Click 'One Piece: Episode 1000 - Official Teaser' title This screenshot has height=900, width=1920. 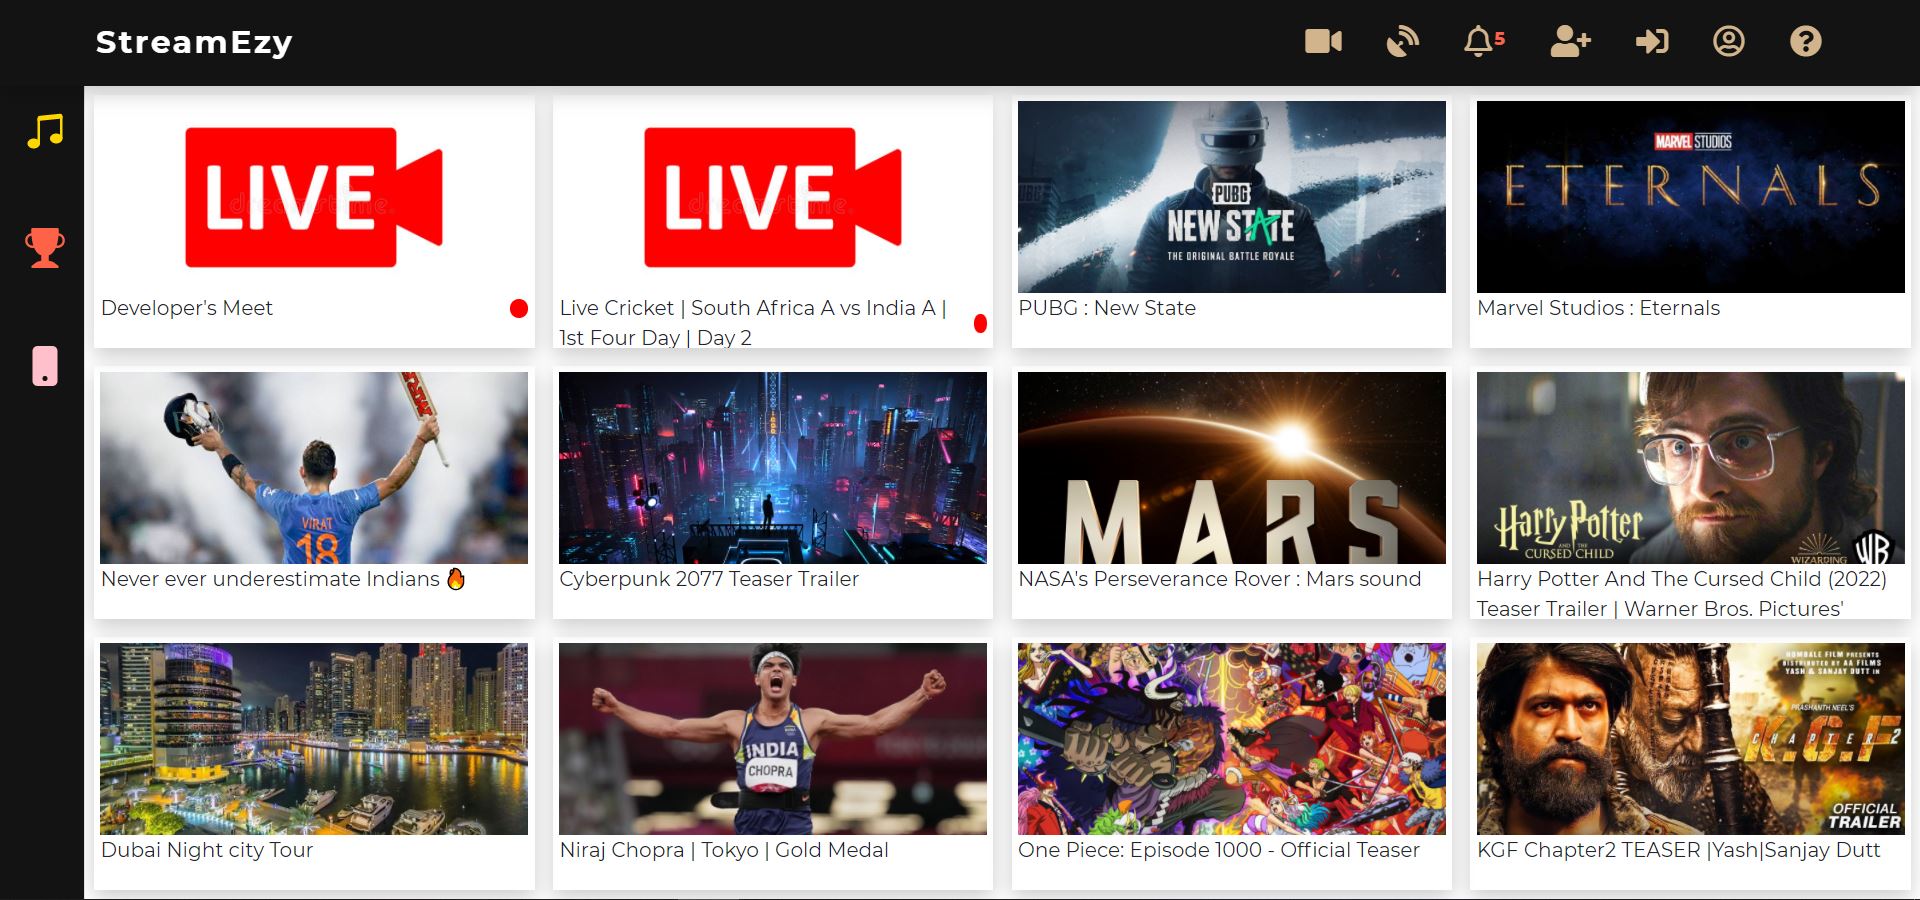pos(1219,850)
